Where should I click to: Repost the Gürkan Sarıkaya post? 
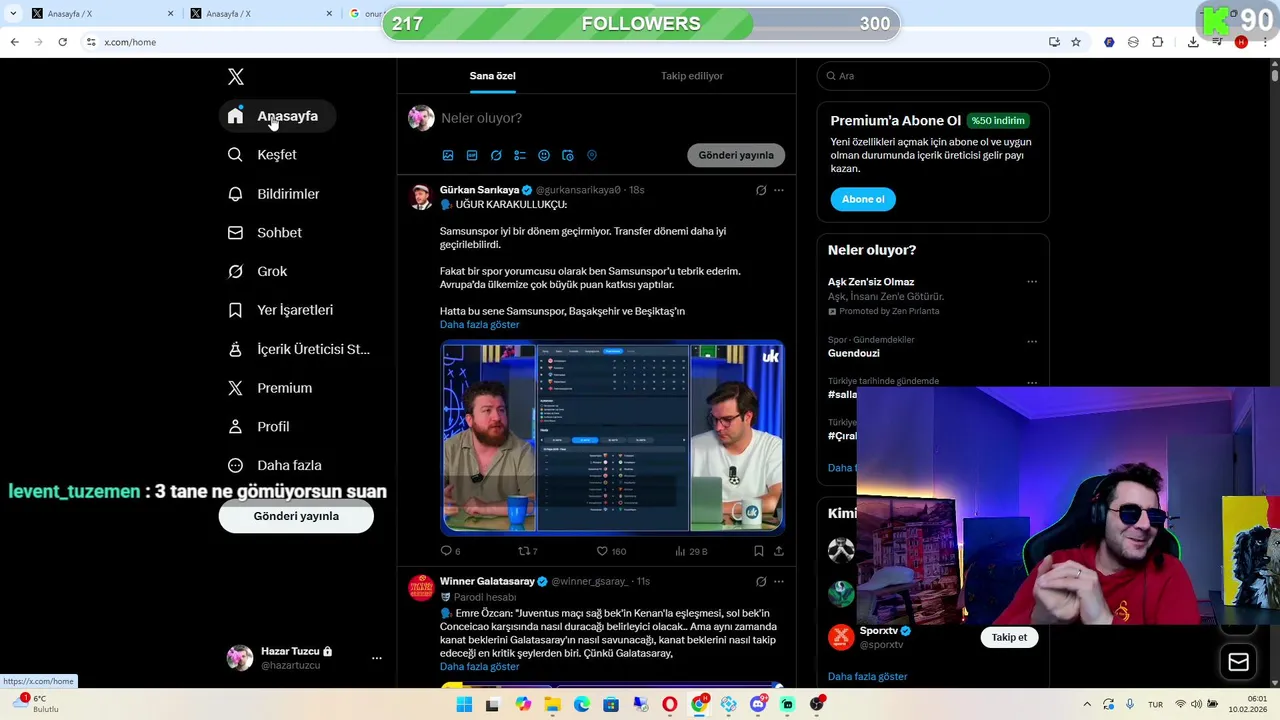tap(528, 551)
